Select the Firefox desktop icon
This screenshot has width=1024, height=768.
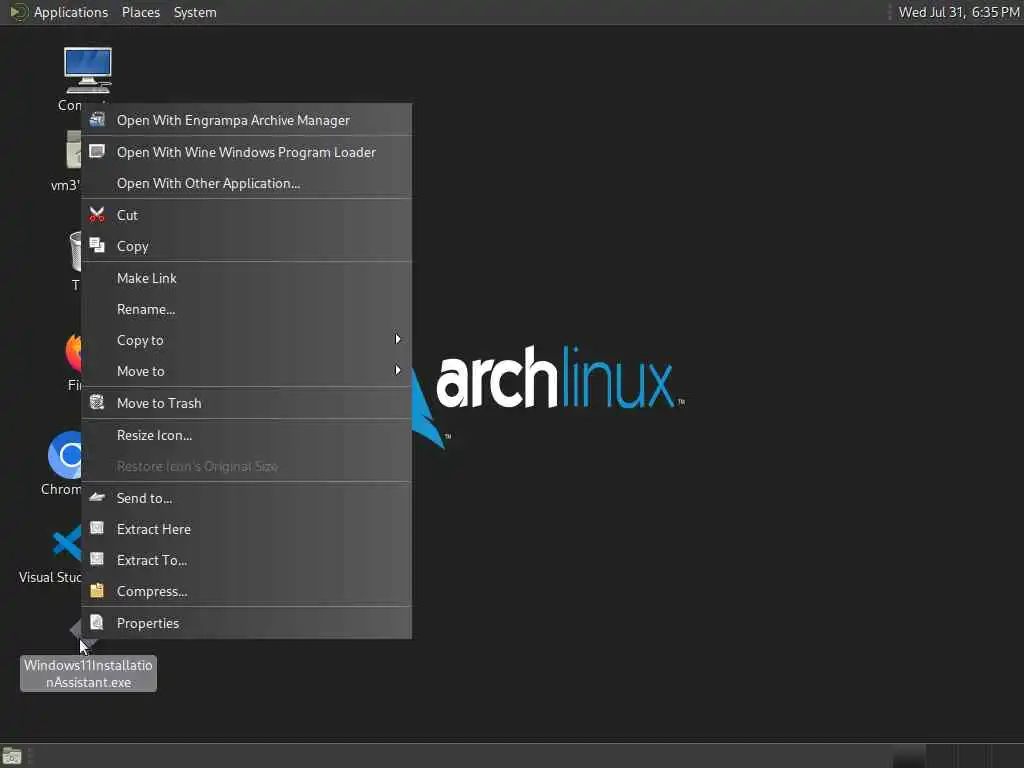73,352
